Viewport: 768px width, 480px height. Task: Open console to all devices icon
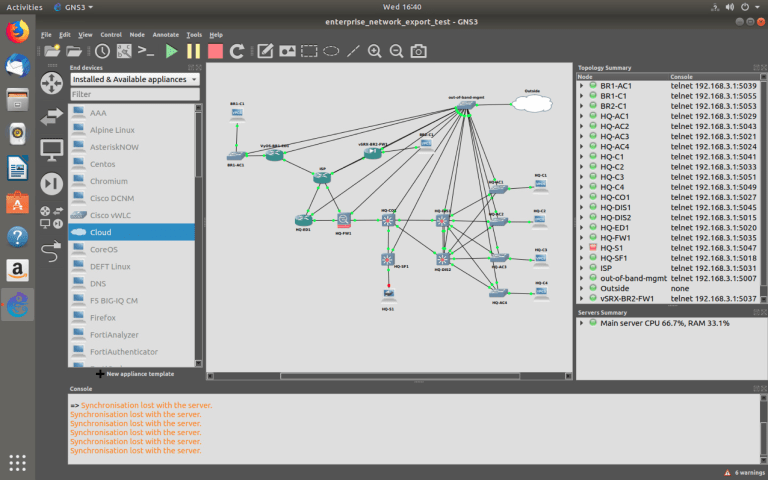[x=146, y=51]
